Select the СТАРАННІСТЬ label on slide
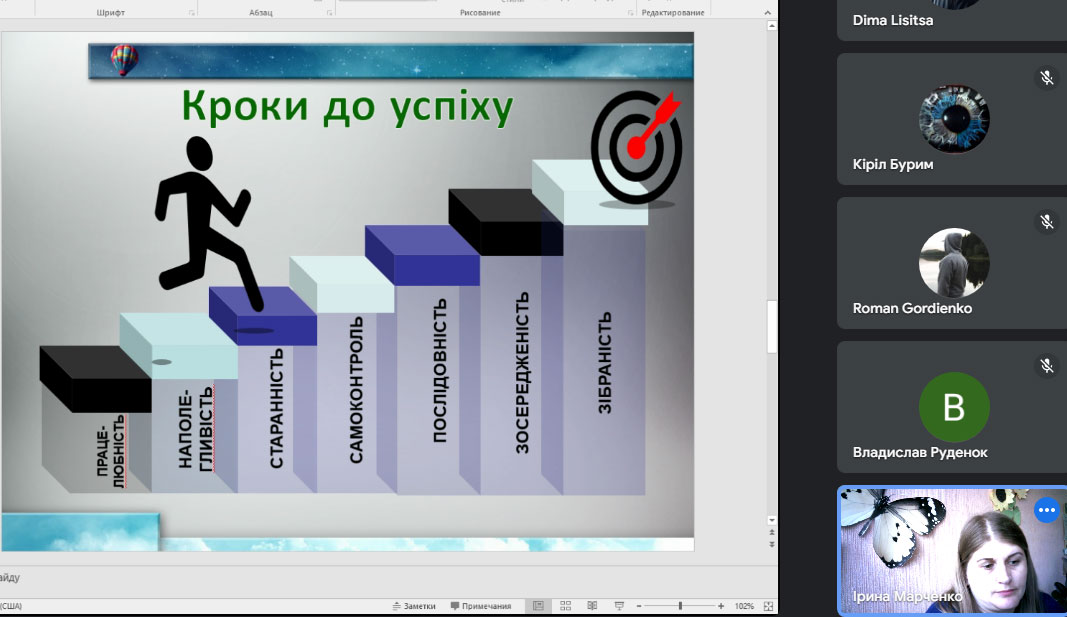1067x617 pixels. click(276, 408)
